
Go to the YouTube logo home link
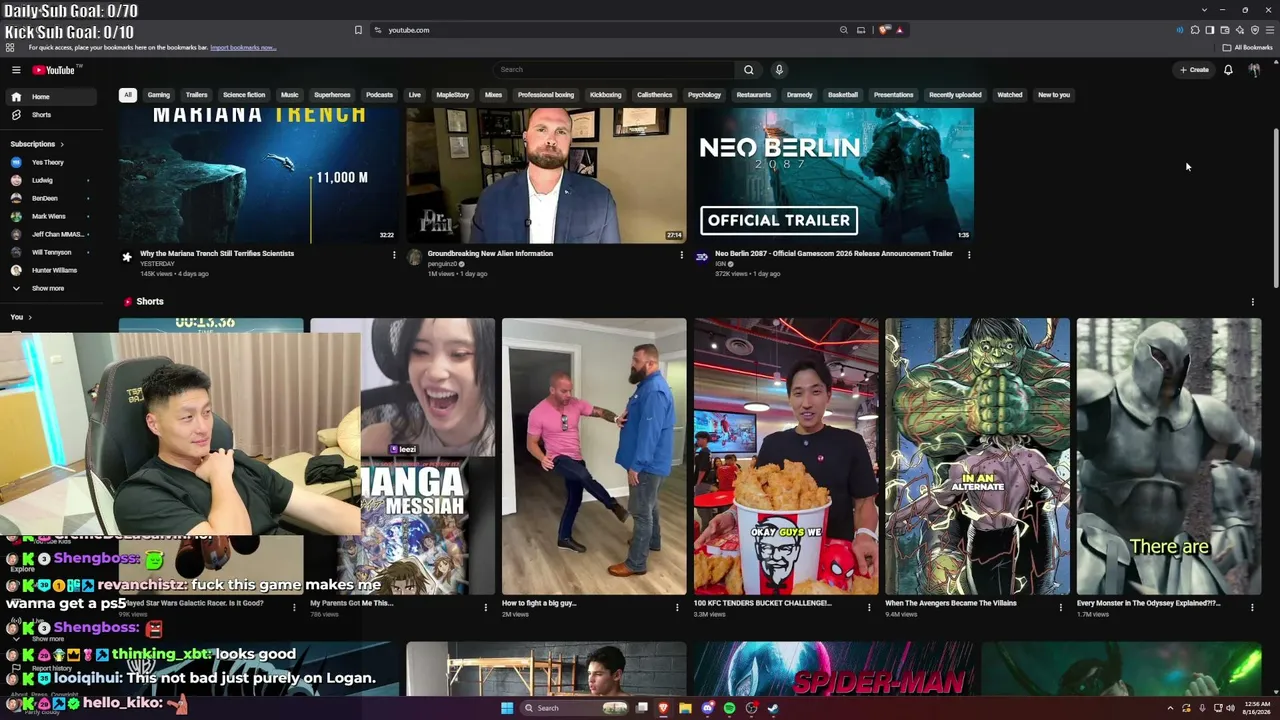click(56, 70)
